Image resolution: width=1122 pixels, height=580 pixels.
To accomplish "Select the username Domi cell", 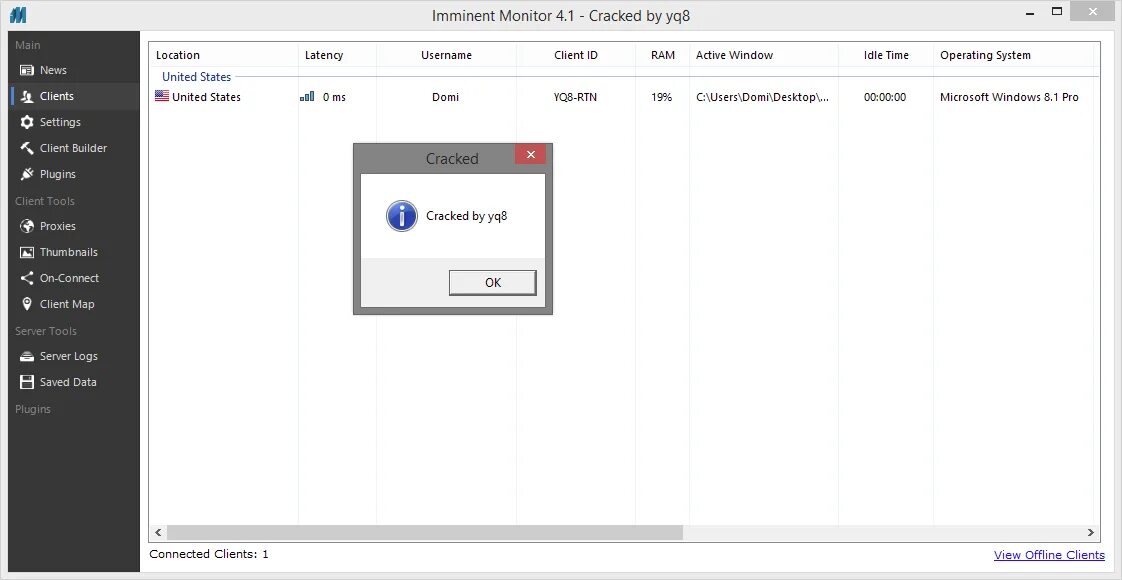I will tap(446, 97).
